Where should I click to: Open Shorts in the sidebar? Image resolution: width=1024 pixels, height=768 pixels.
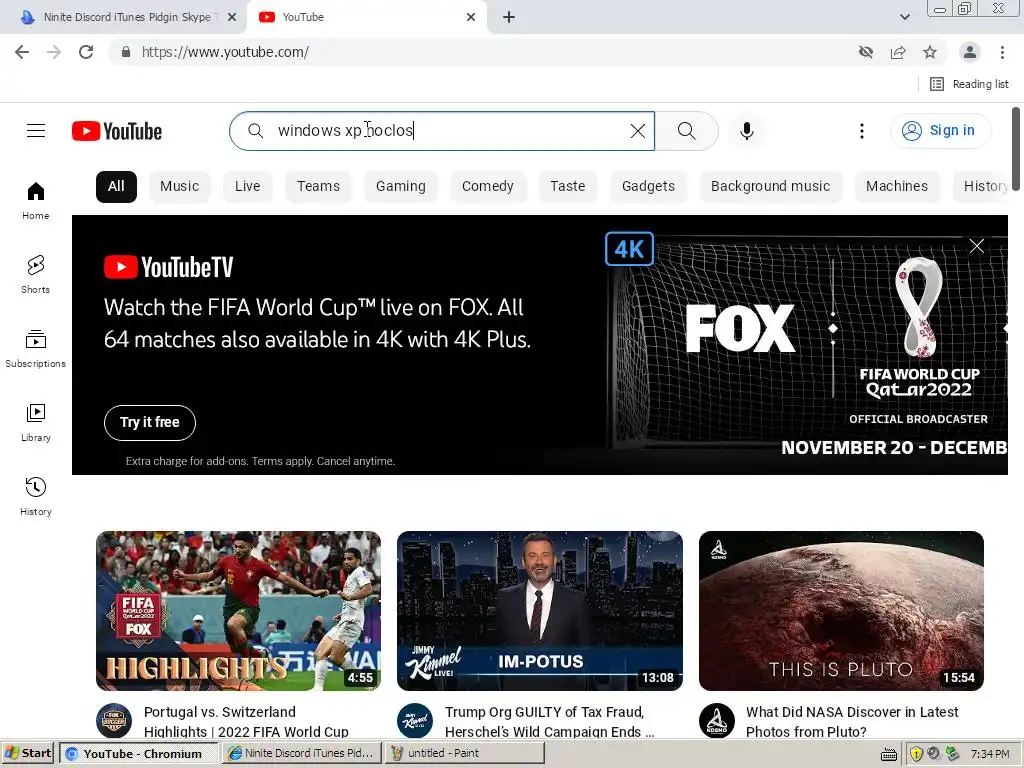36,274
